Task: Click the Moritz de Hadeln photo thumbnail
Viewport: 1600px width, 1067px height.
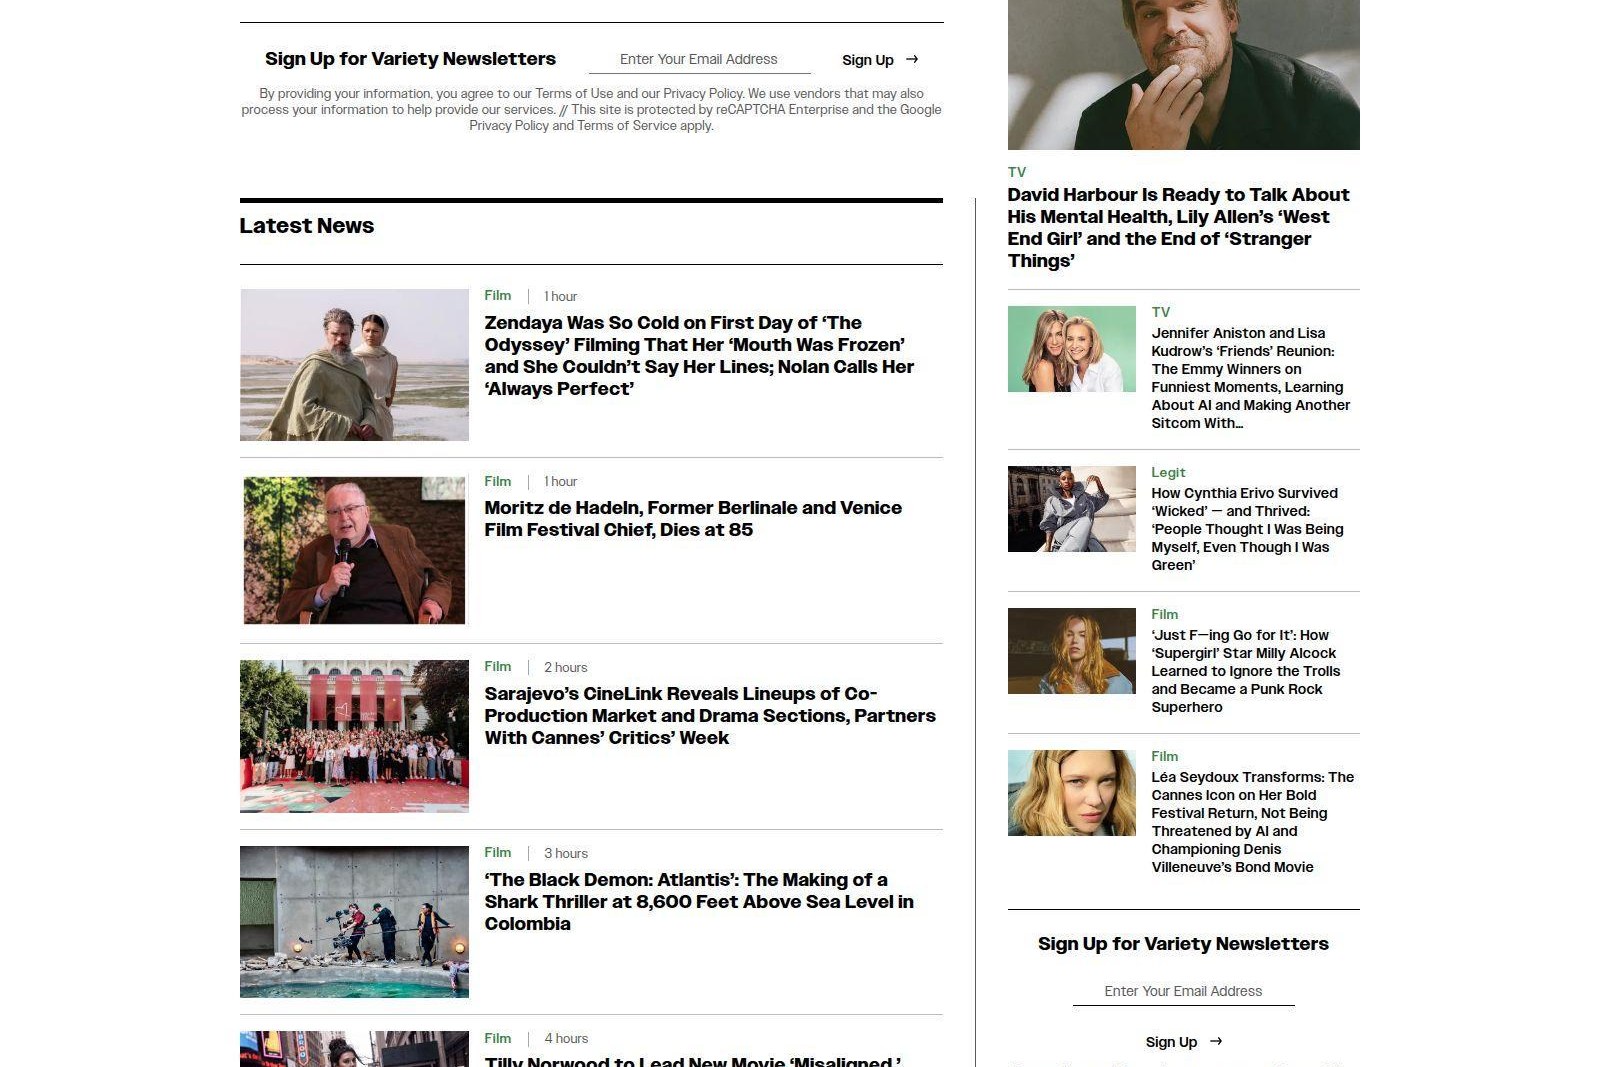Action: 354,550
